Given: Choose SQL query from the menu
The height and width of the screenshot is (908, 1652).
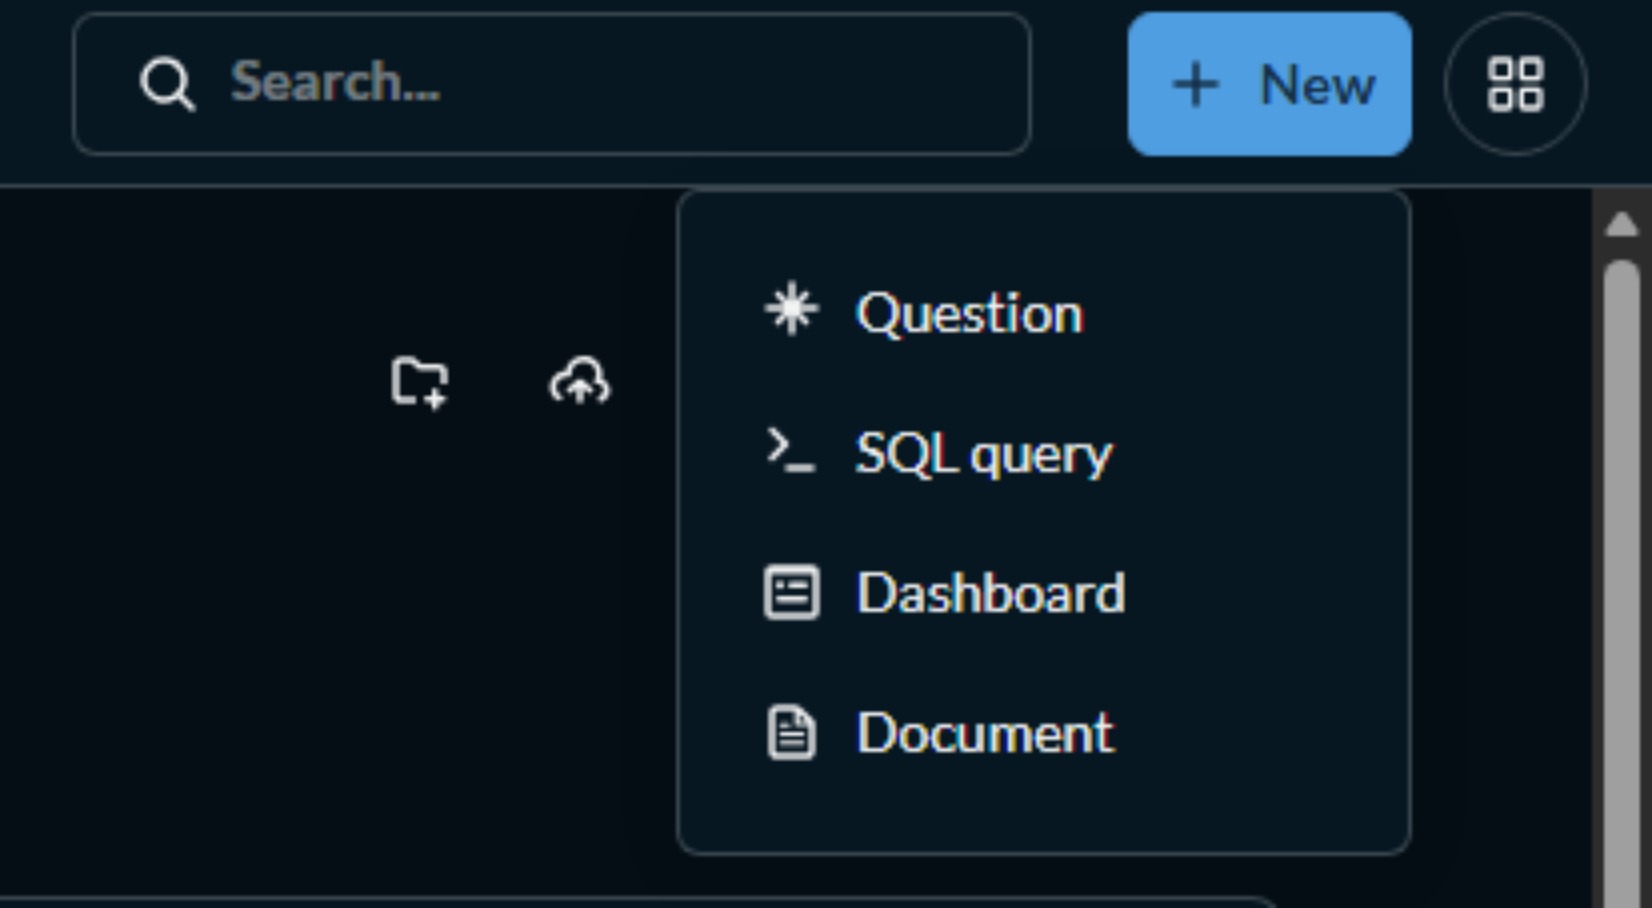Looking at the screenshot, I should (x=983, y=453).
